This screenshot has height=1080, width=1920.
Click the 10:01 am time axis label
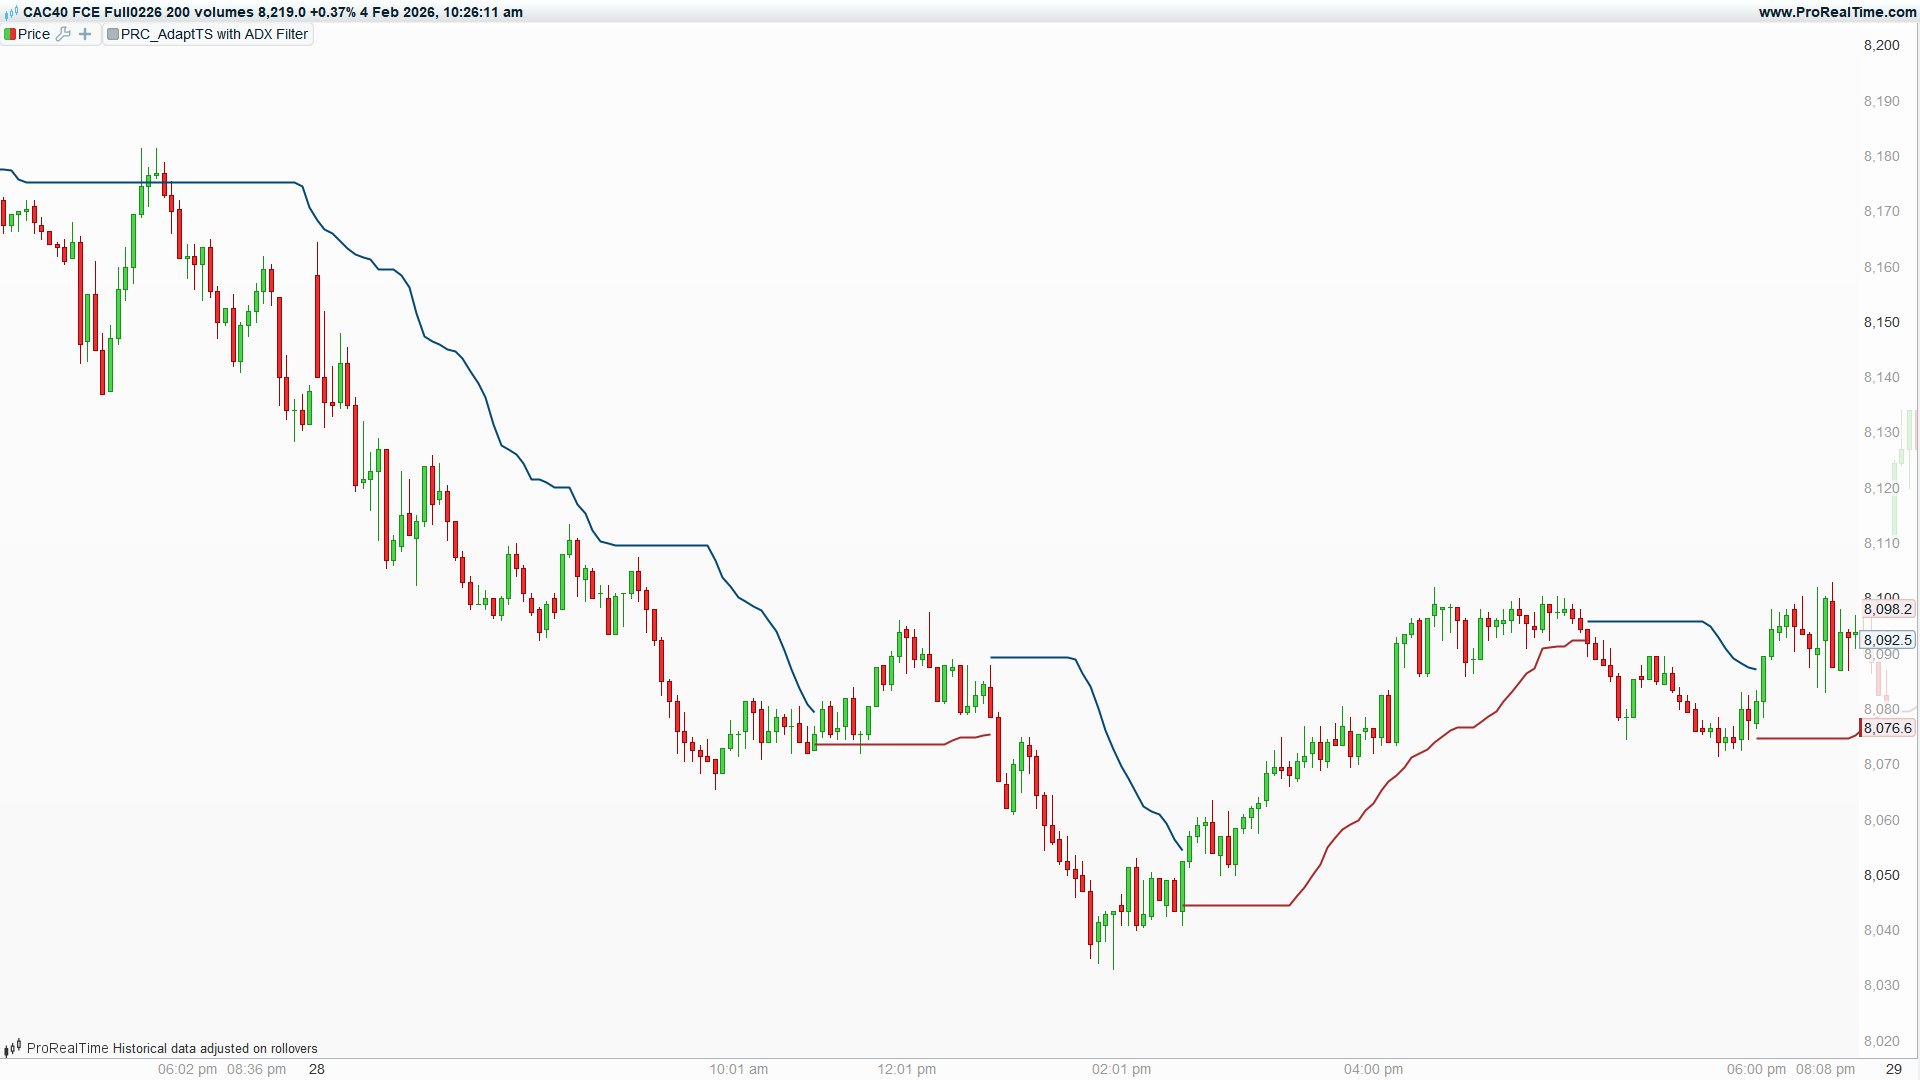[x=738, y=1069]
